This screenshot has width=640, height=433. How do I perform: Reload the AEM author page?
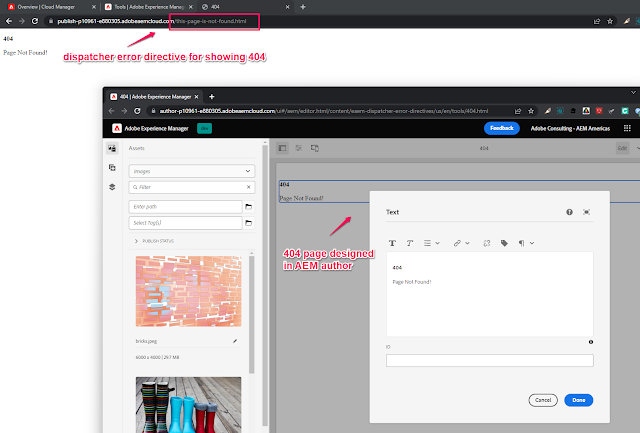click(138, 111)
